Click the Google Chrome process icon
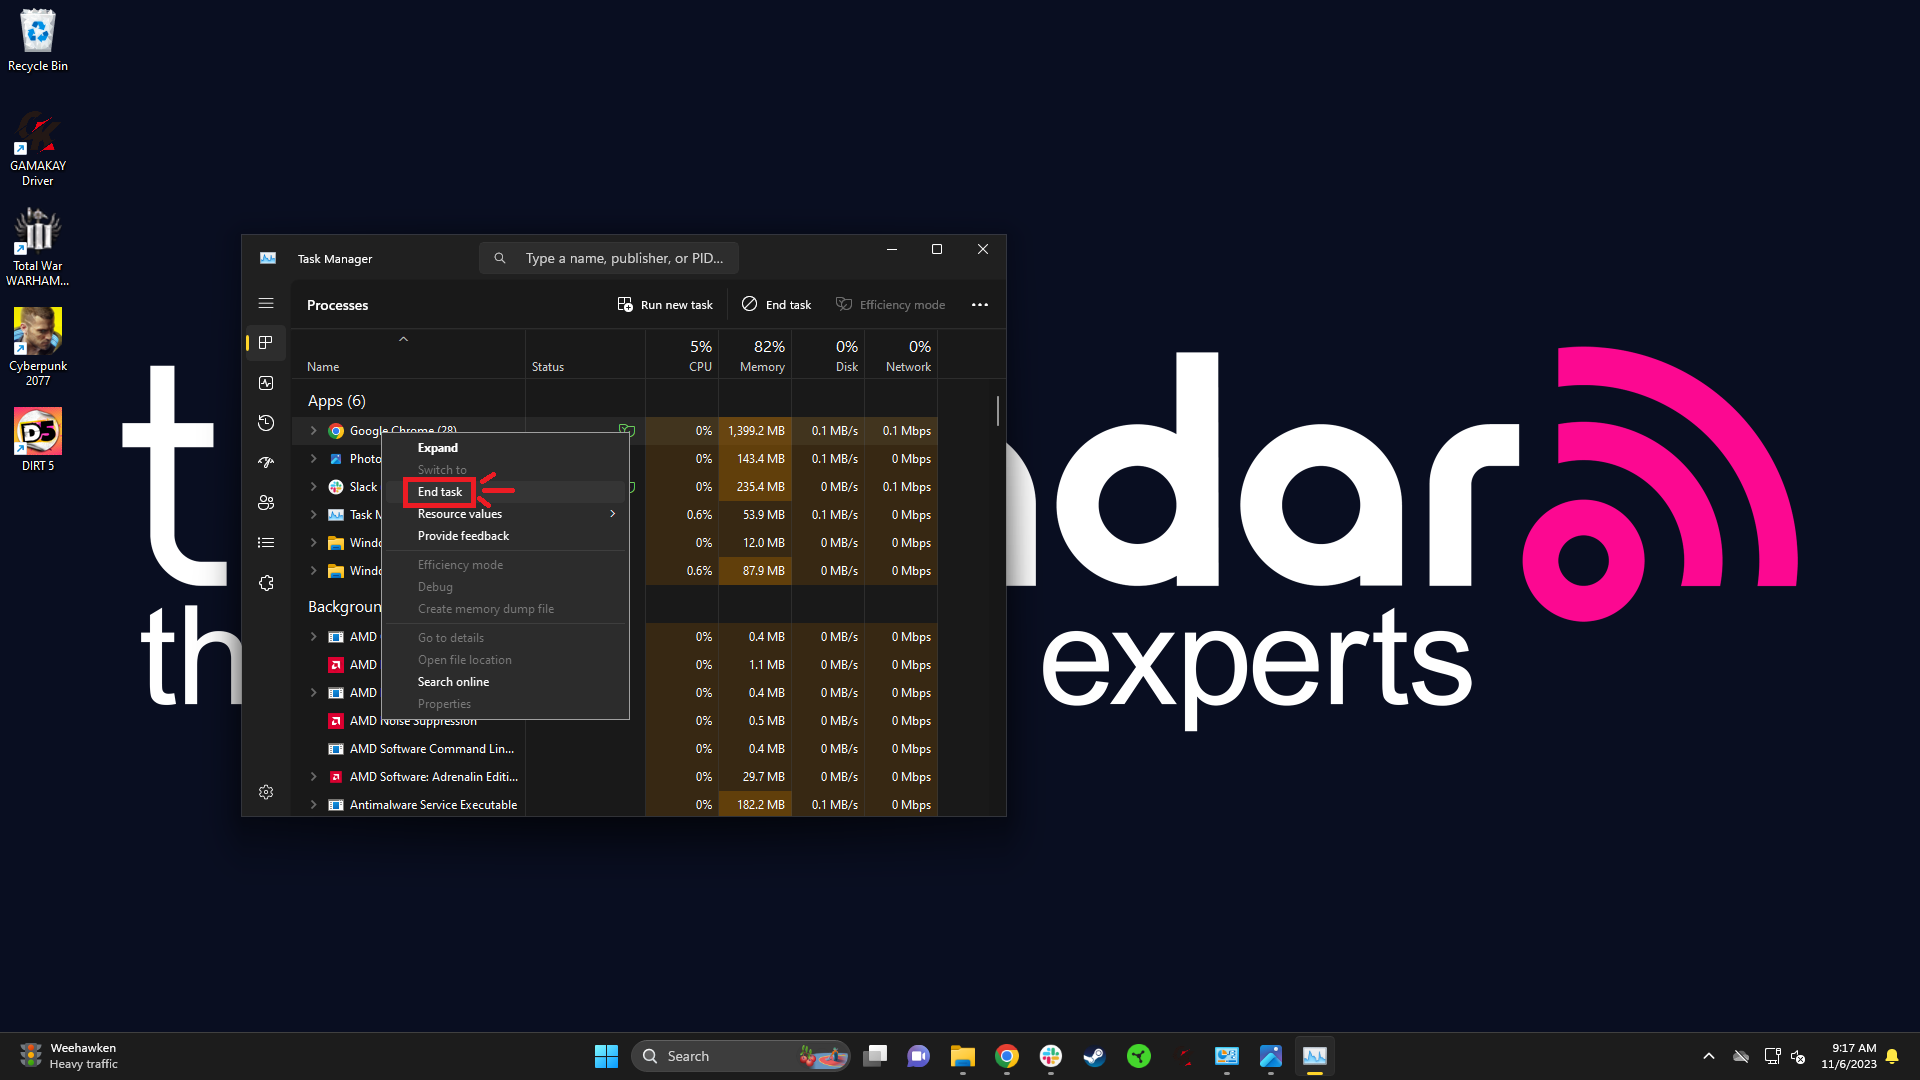Viewport: 1920px width, 1080px height. [336, 431]
